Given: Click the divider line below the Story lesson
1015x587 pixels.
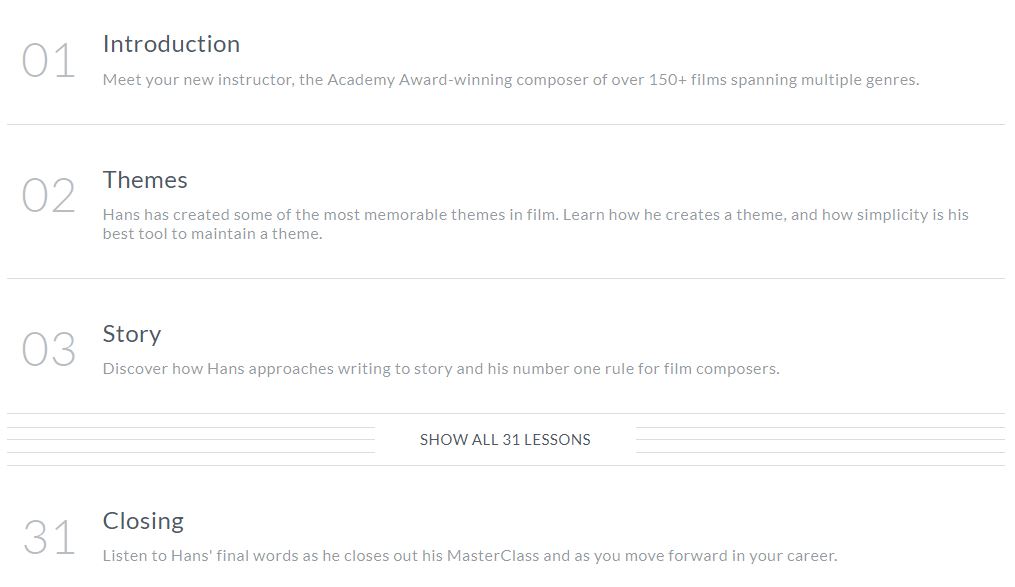Looking at the screenshot, I should point(506,413).
